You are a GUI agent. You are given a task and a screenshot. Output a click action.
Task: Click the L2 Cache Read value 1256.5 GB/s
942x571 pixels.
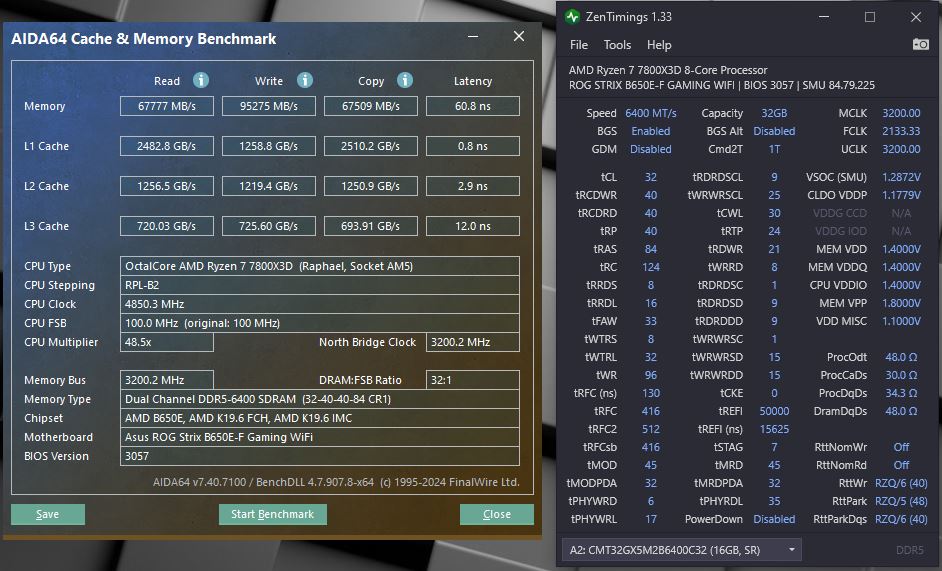tap(167, 186)
